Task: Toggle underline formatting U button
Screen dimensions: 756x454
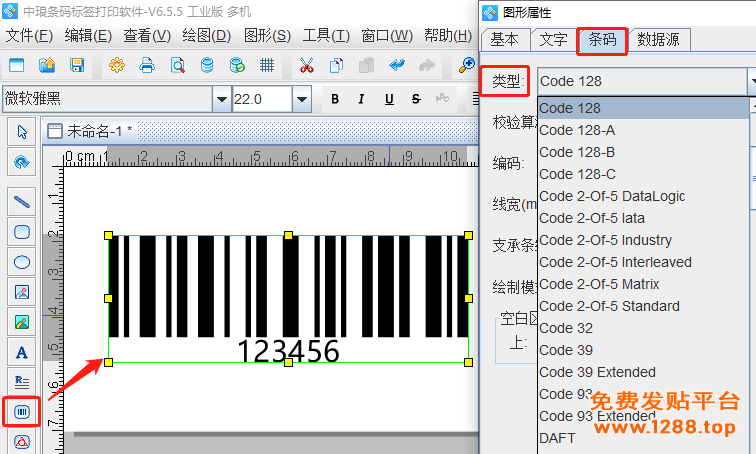Action: coord(389,99)
